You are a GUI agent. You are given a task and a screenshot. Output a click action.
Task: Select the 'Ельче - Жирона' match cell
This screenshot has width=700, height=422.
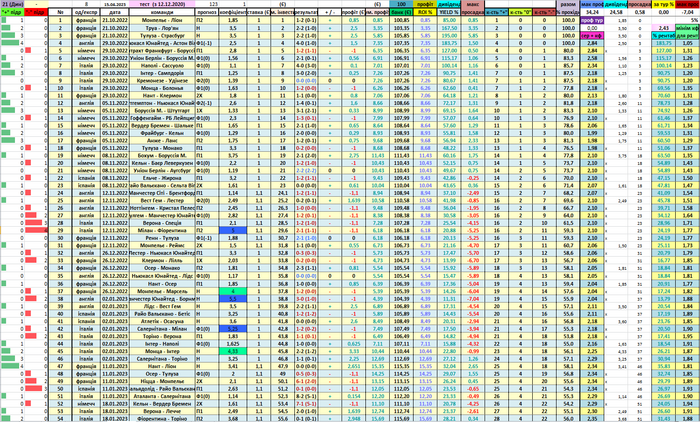162,178
